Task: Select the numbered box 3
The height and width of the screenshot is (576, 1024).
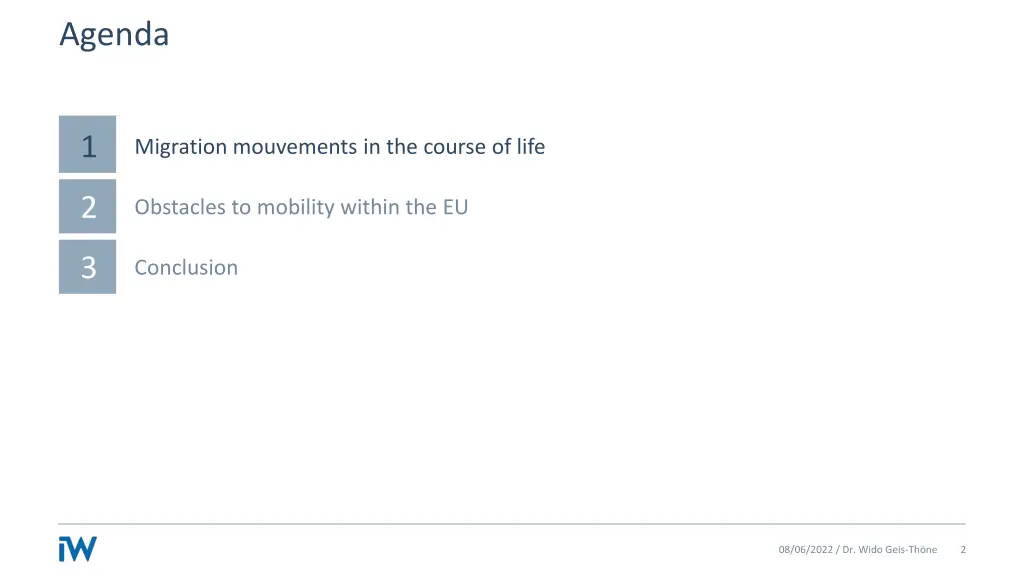Action: tap(88, 266)
